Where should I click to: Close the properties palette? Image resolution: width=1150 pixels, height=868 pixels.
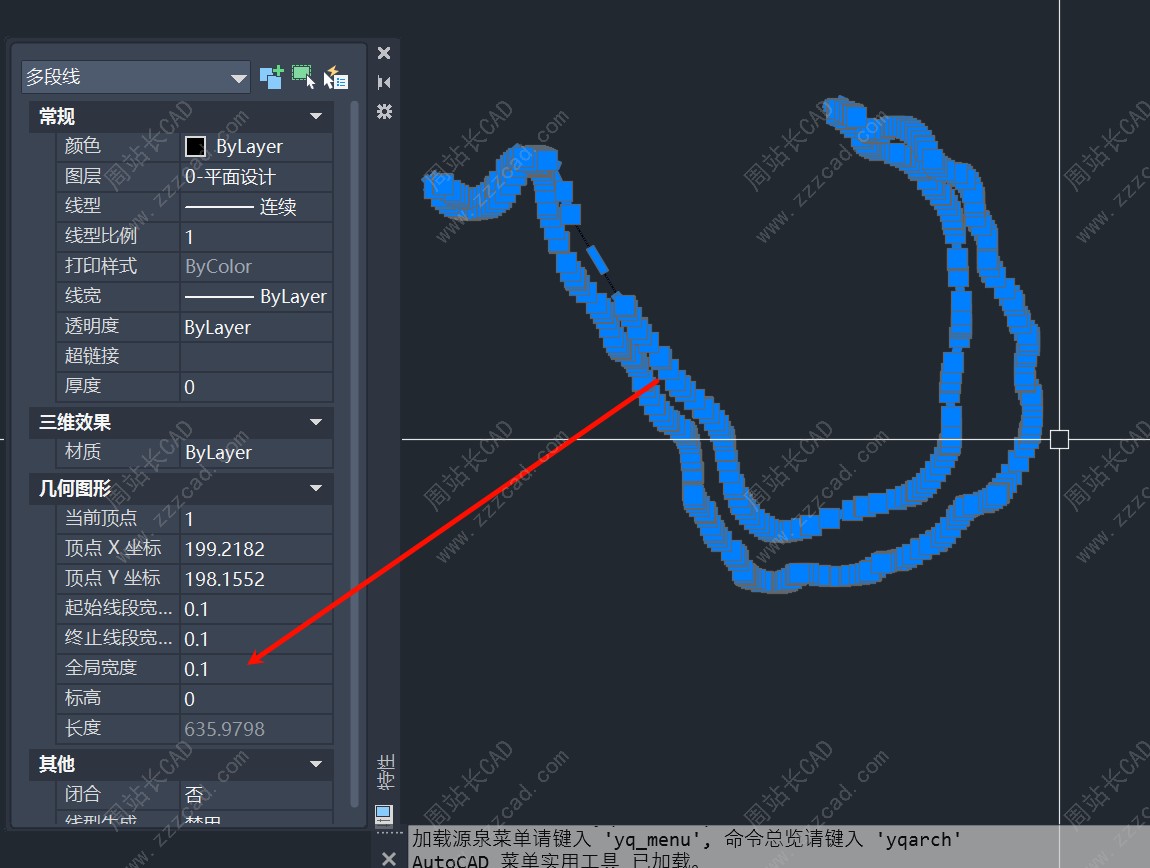[384, 53]
